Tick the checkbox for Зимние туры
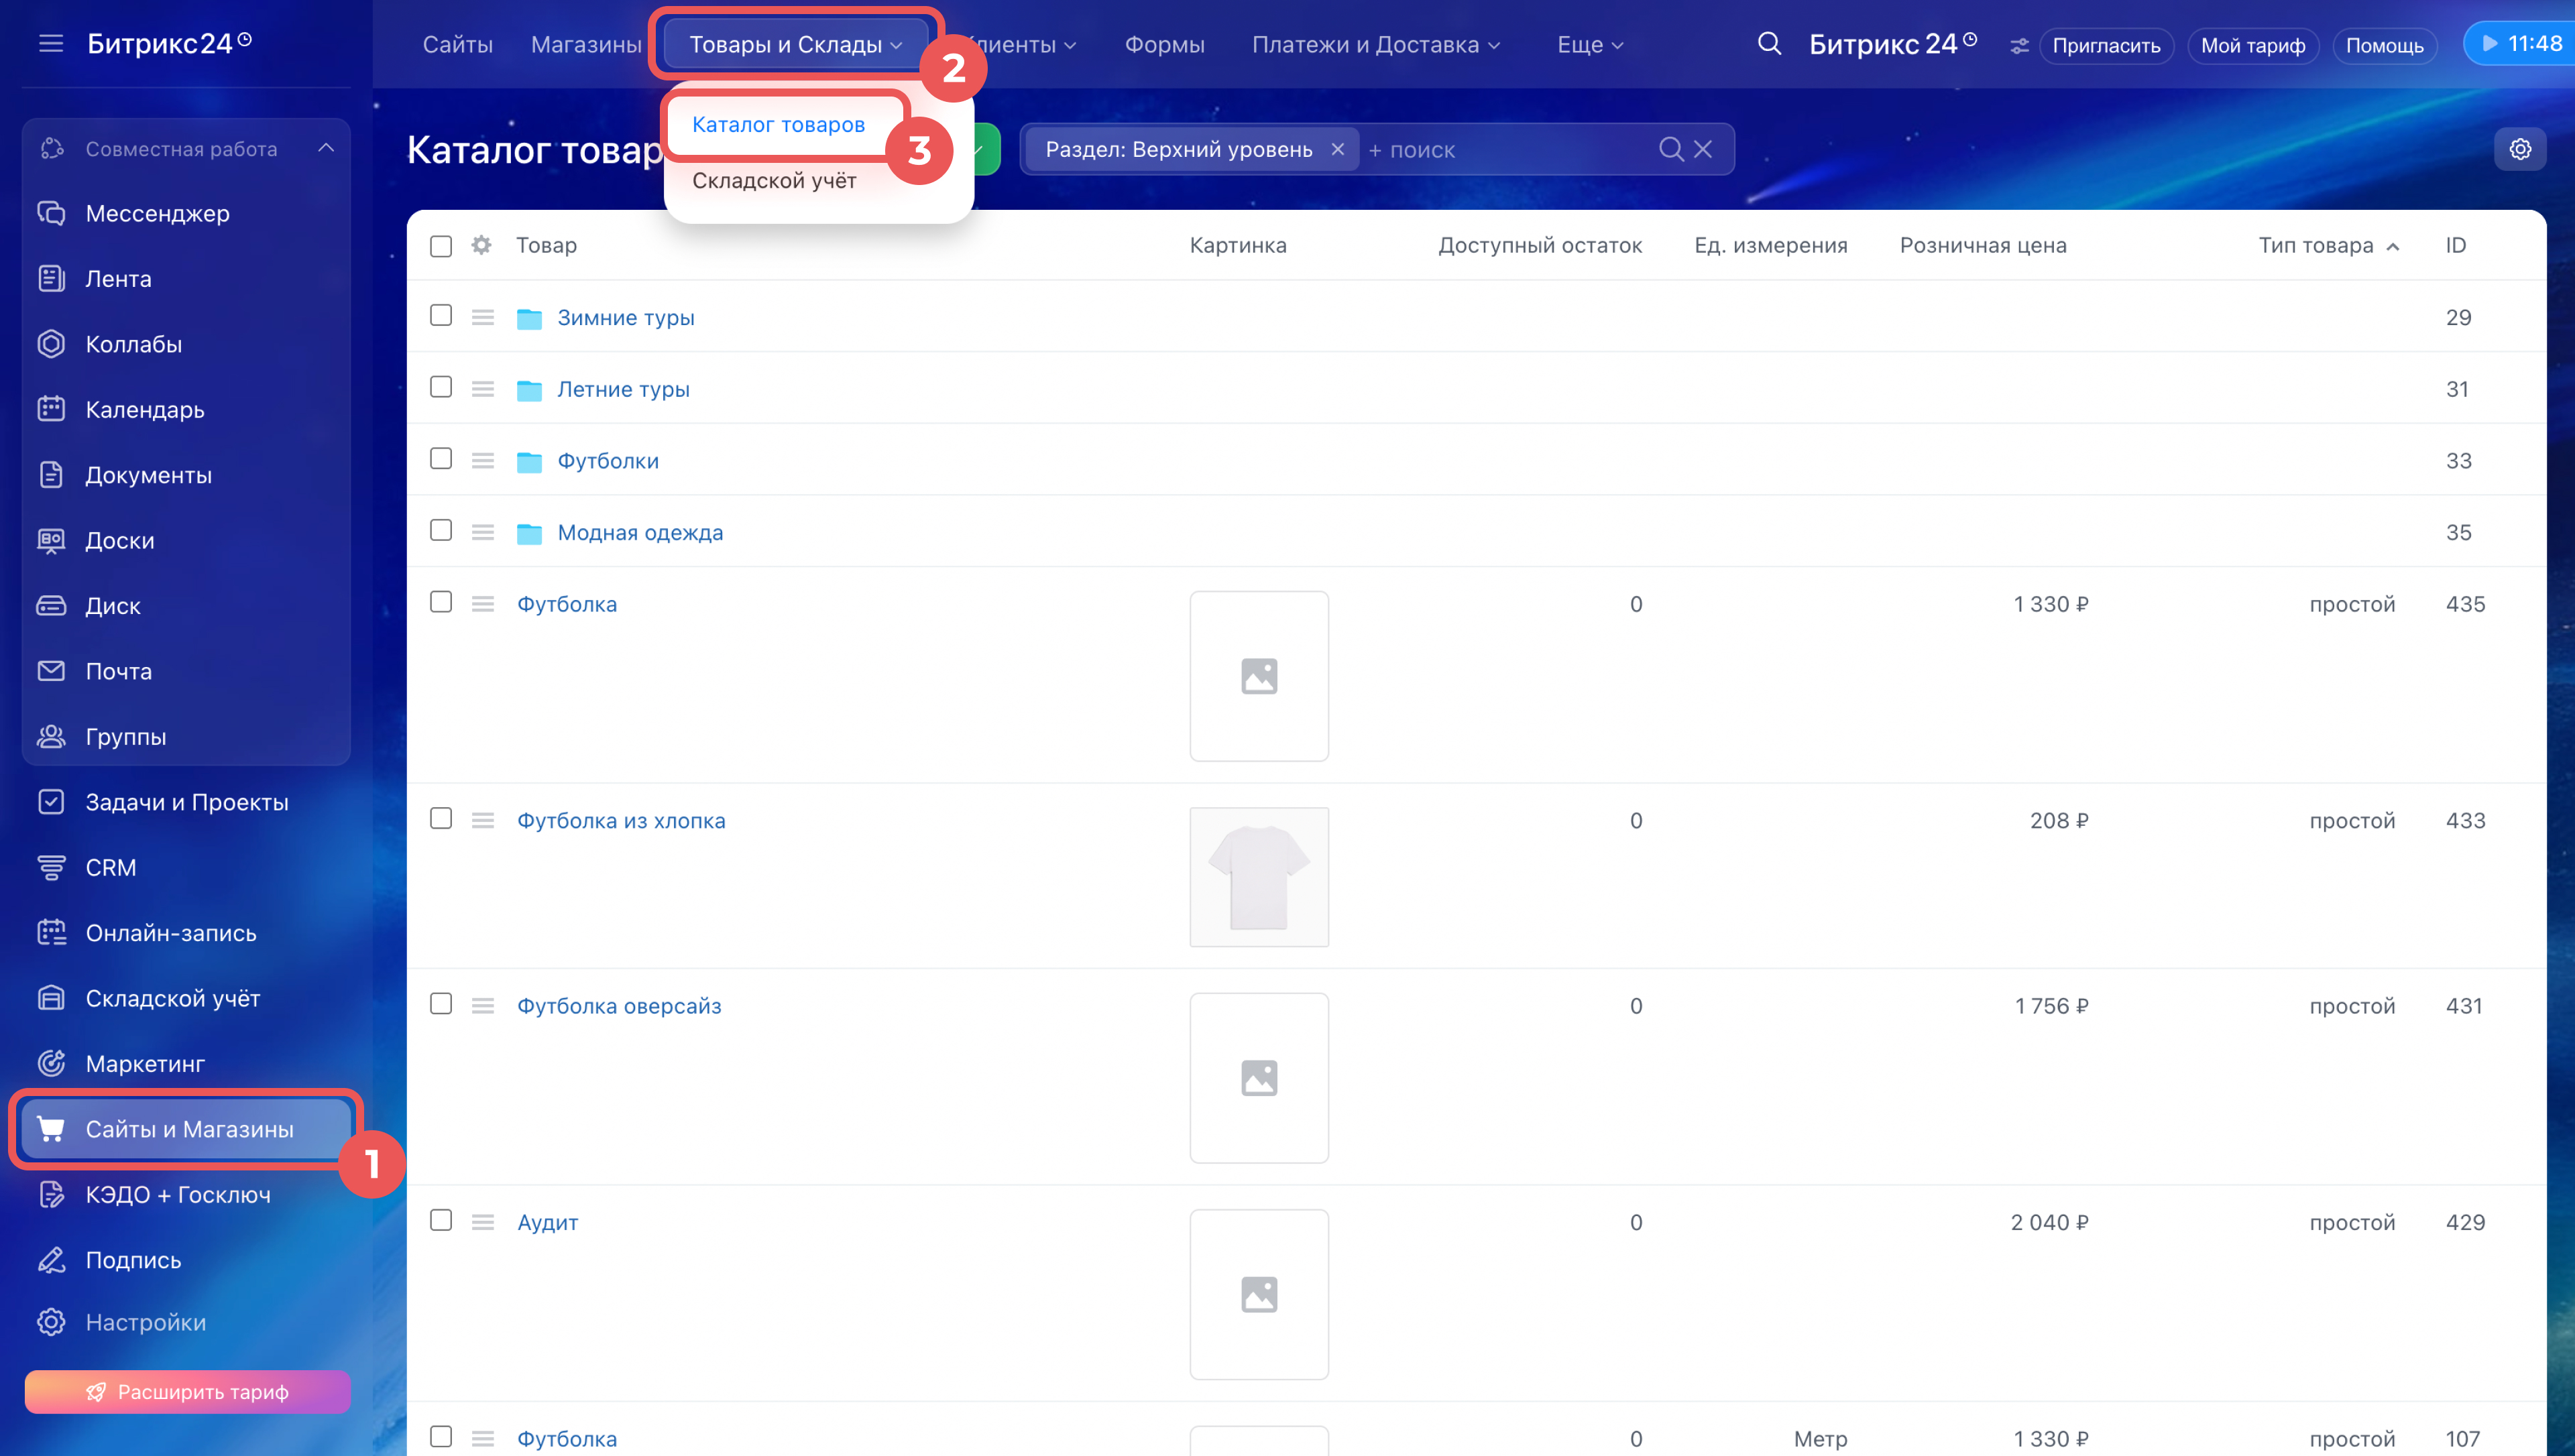The height and width of the screenshot is (1456, 2575). point(441,316)
